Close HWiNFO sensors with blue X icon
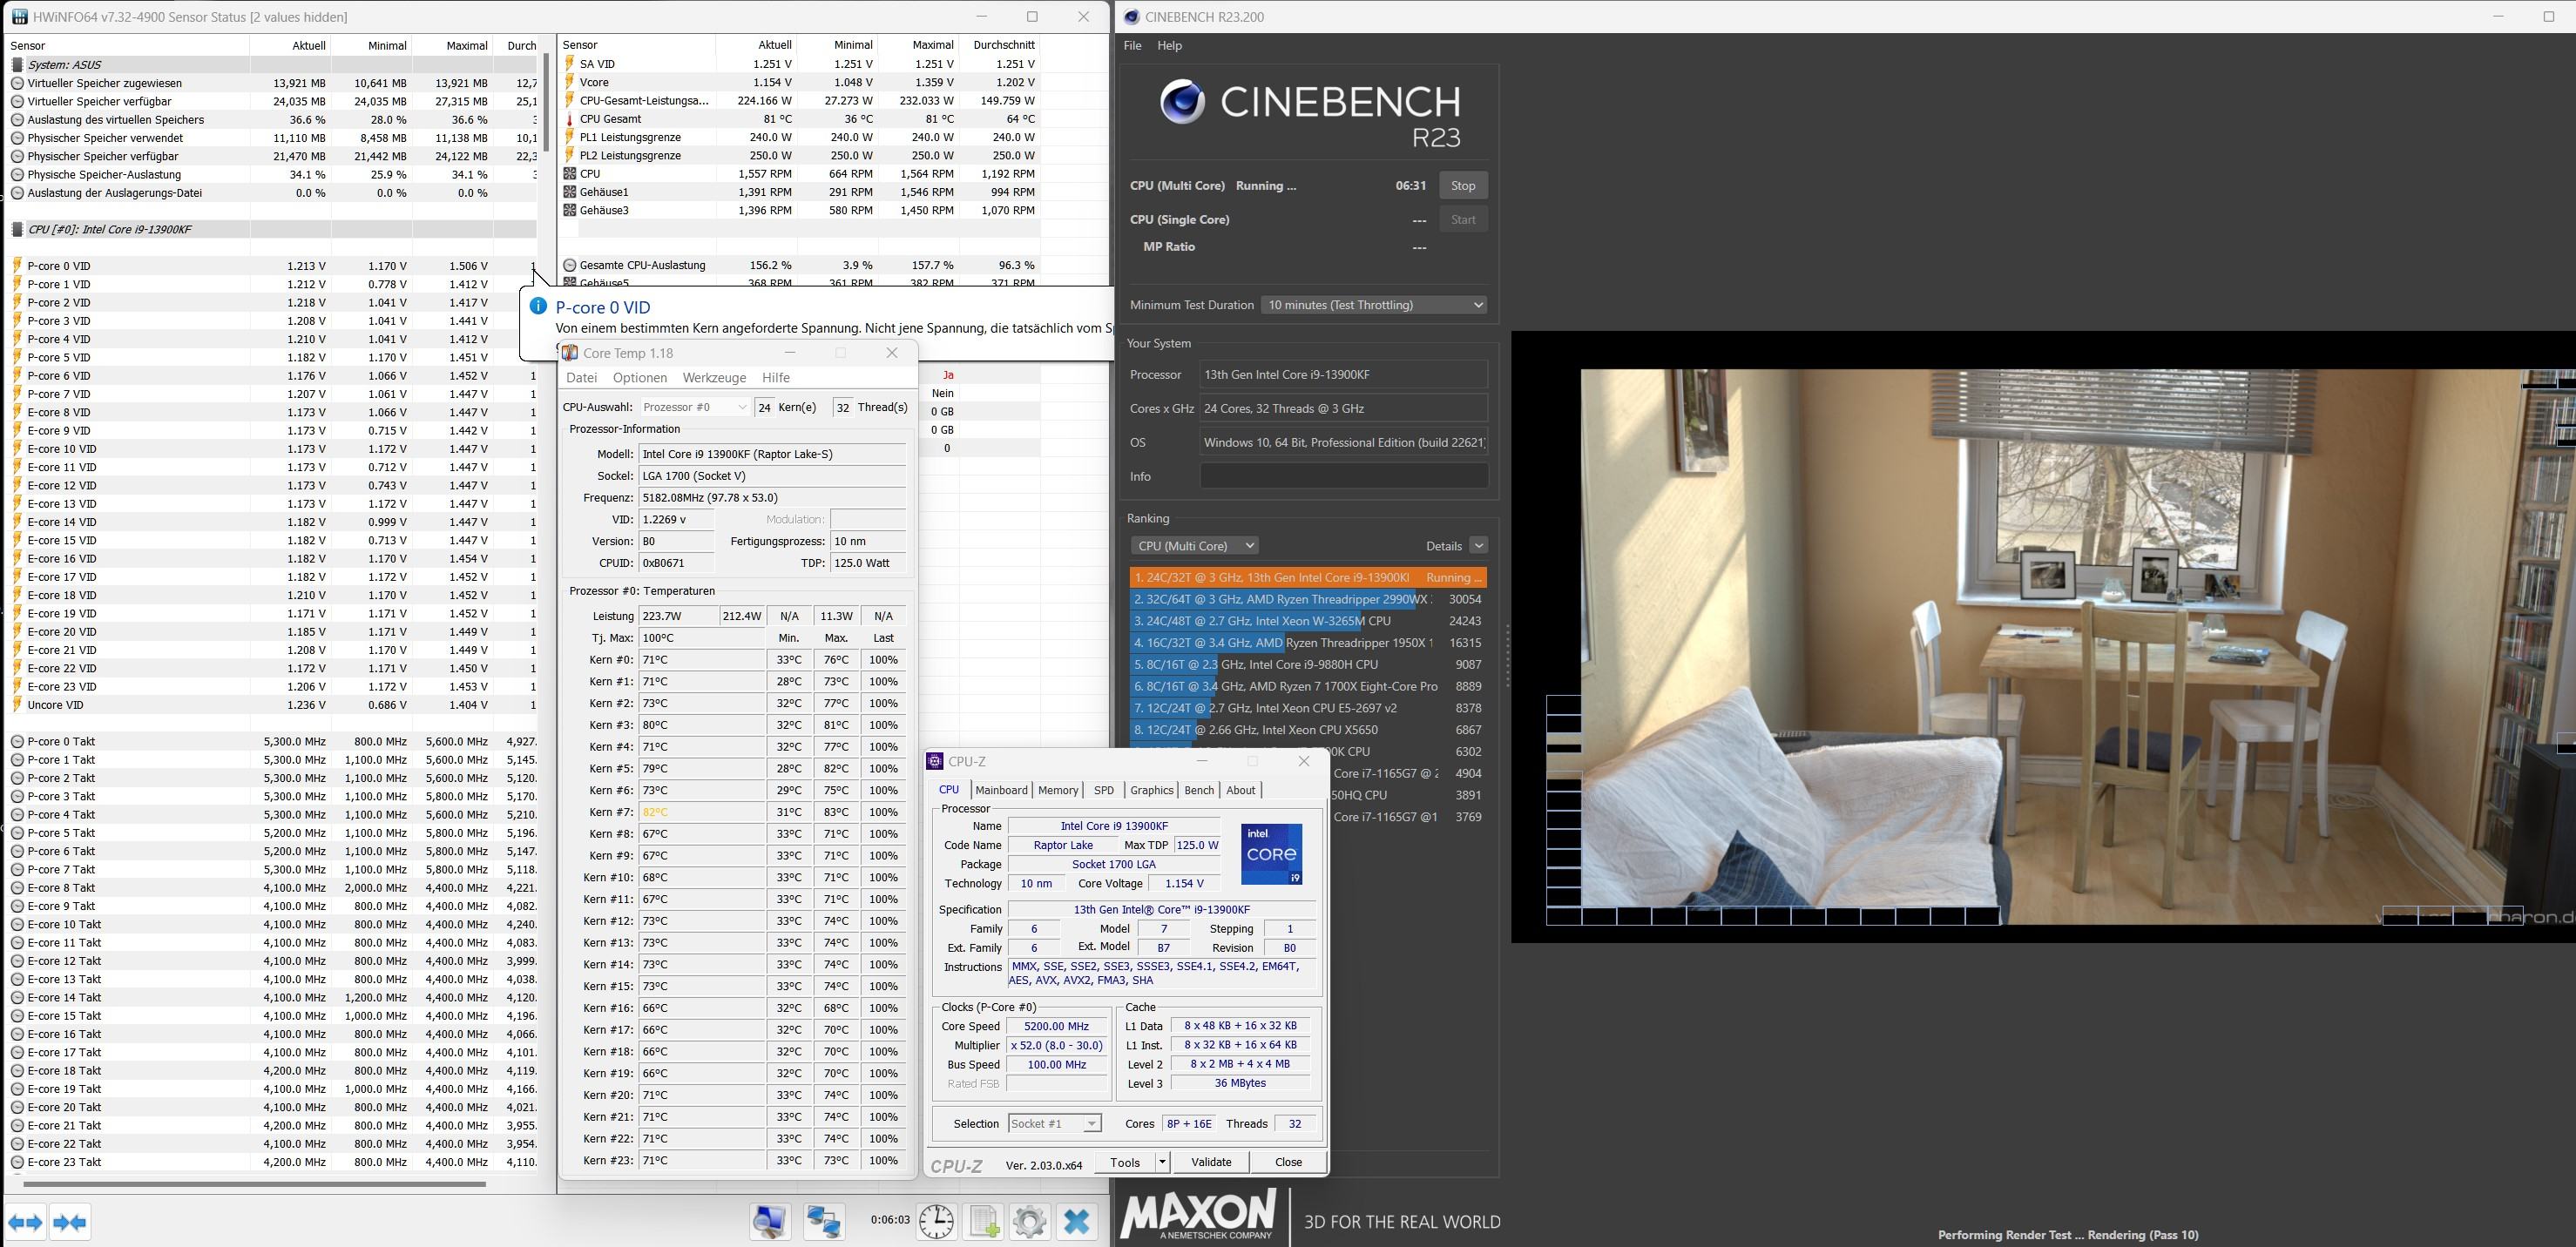Viewport: 2576px width, 1247px height. [1077, 1222]
